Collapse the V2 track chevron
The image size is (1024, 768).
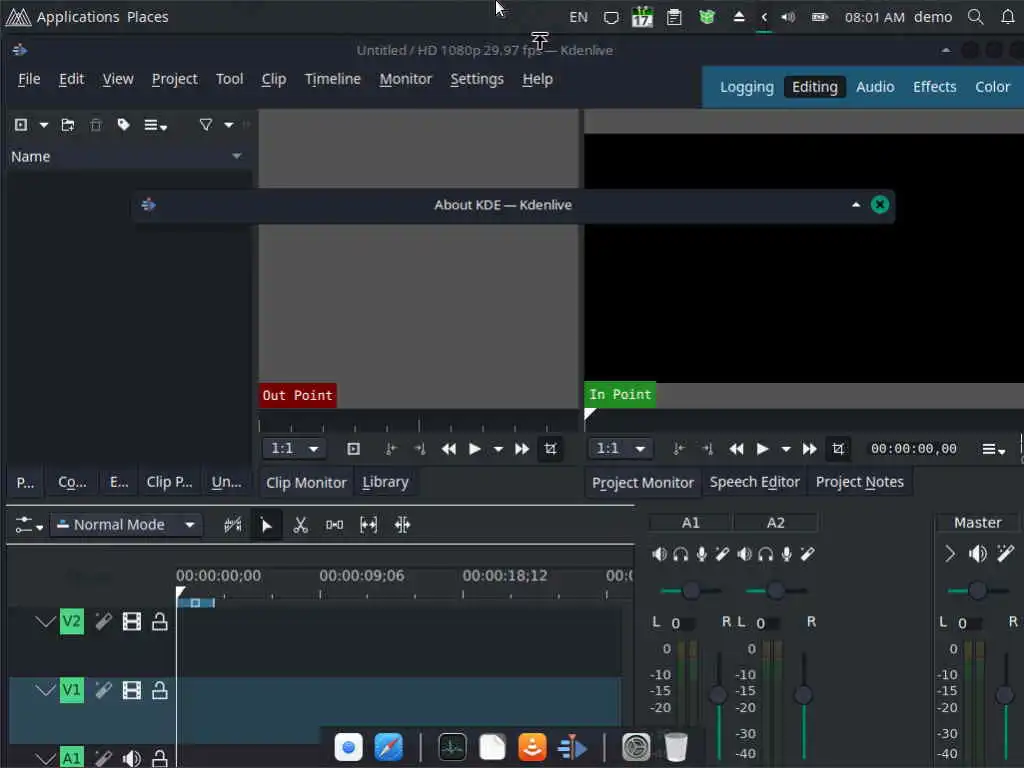pyautogui.click(x=46, y=621)
